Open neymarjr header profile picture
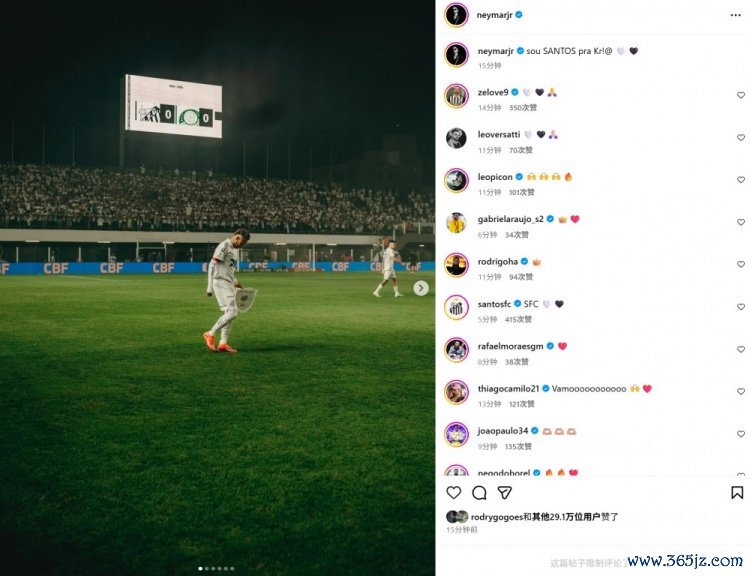Viewport: 750px width, 576px height. [456, 15]
